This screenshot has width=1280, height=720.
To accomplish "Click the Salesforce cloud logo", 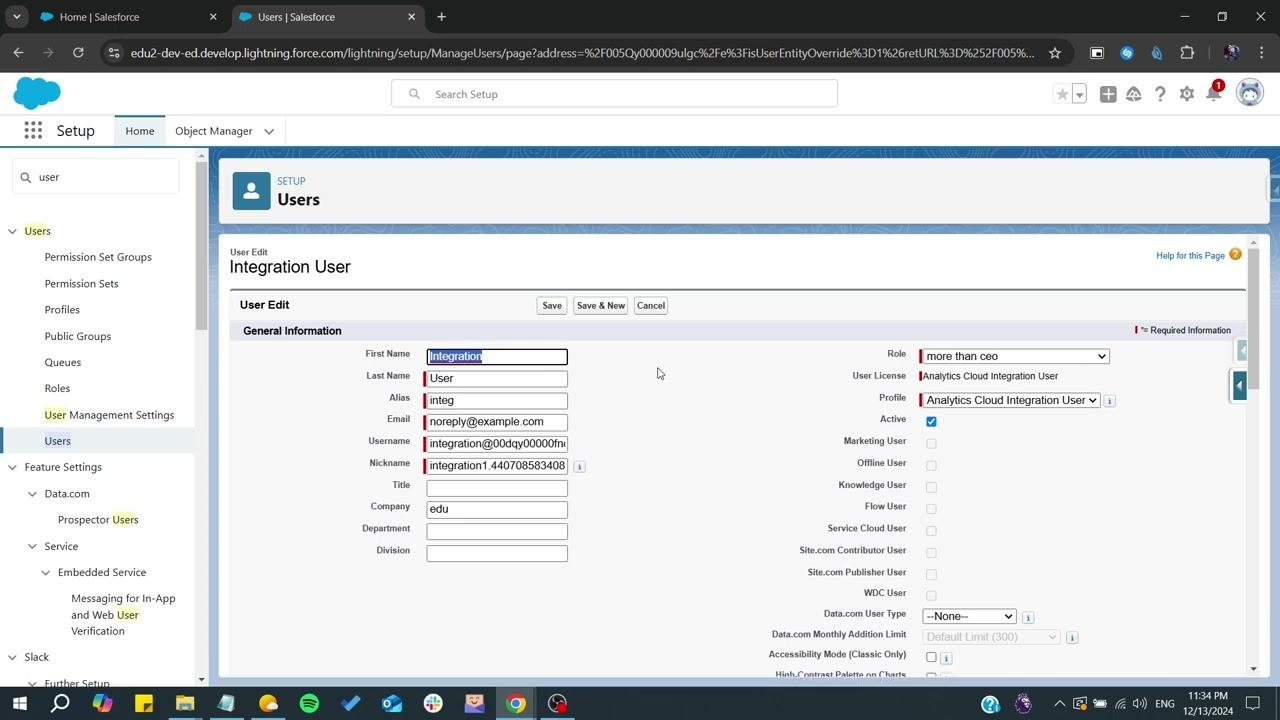I will pos(37,94).
